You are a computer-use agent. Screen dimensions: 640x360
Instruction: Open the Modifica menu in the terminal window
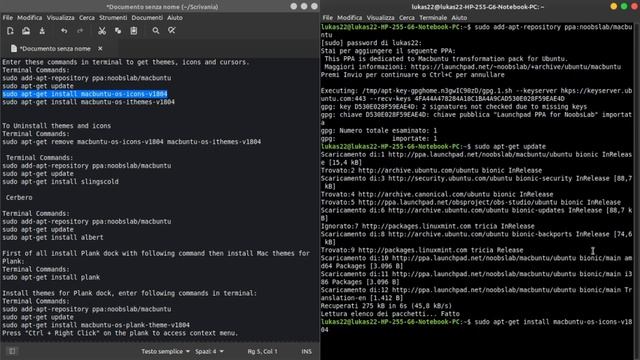[x=349, y=18]
